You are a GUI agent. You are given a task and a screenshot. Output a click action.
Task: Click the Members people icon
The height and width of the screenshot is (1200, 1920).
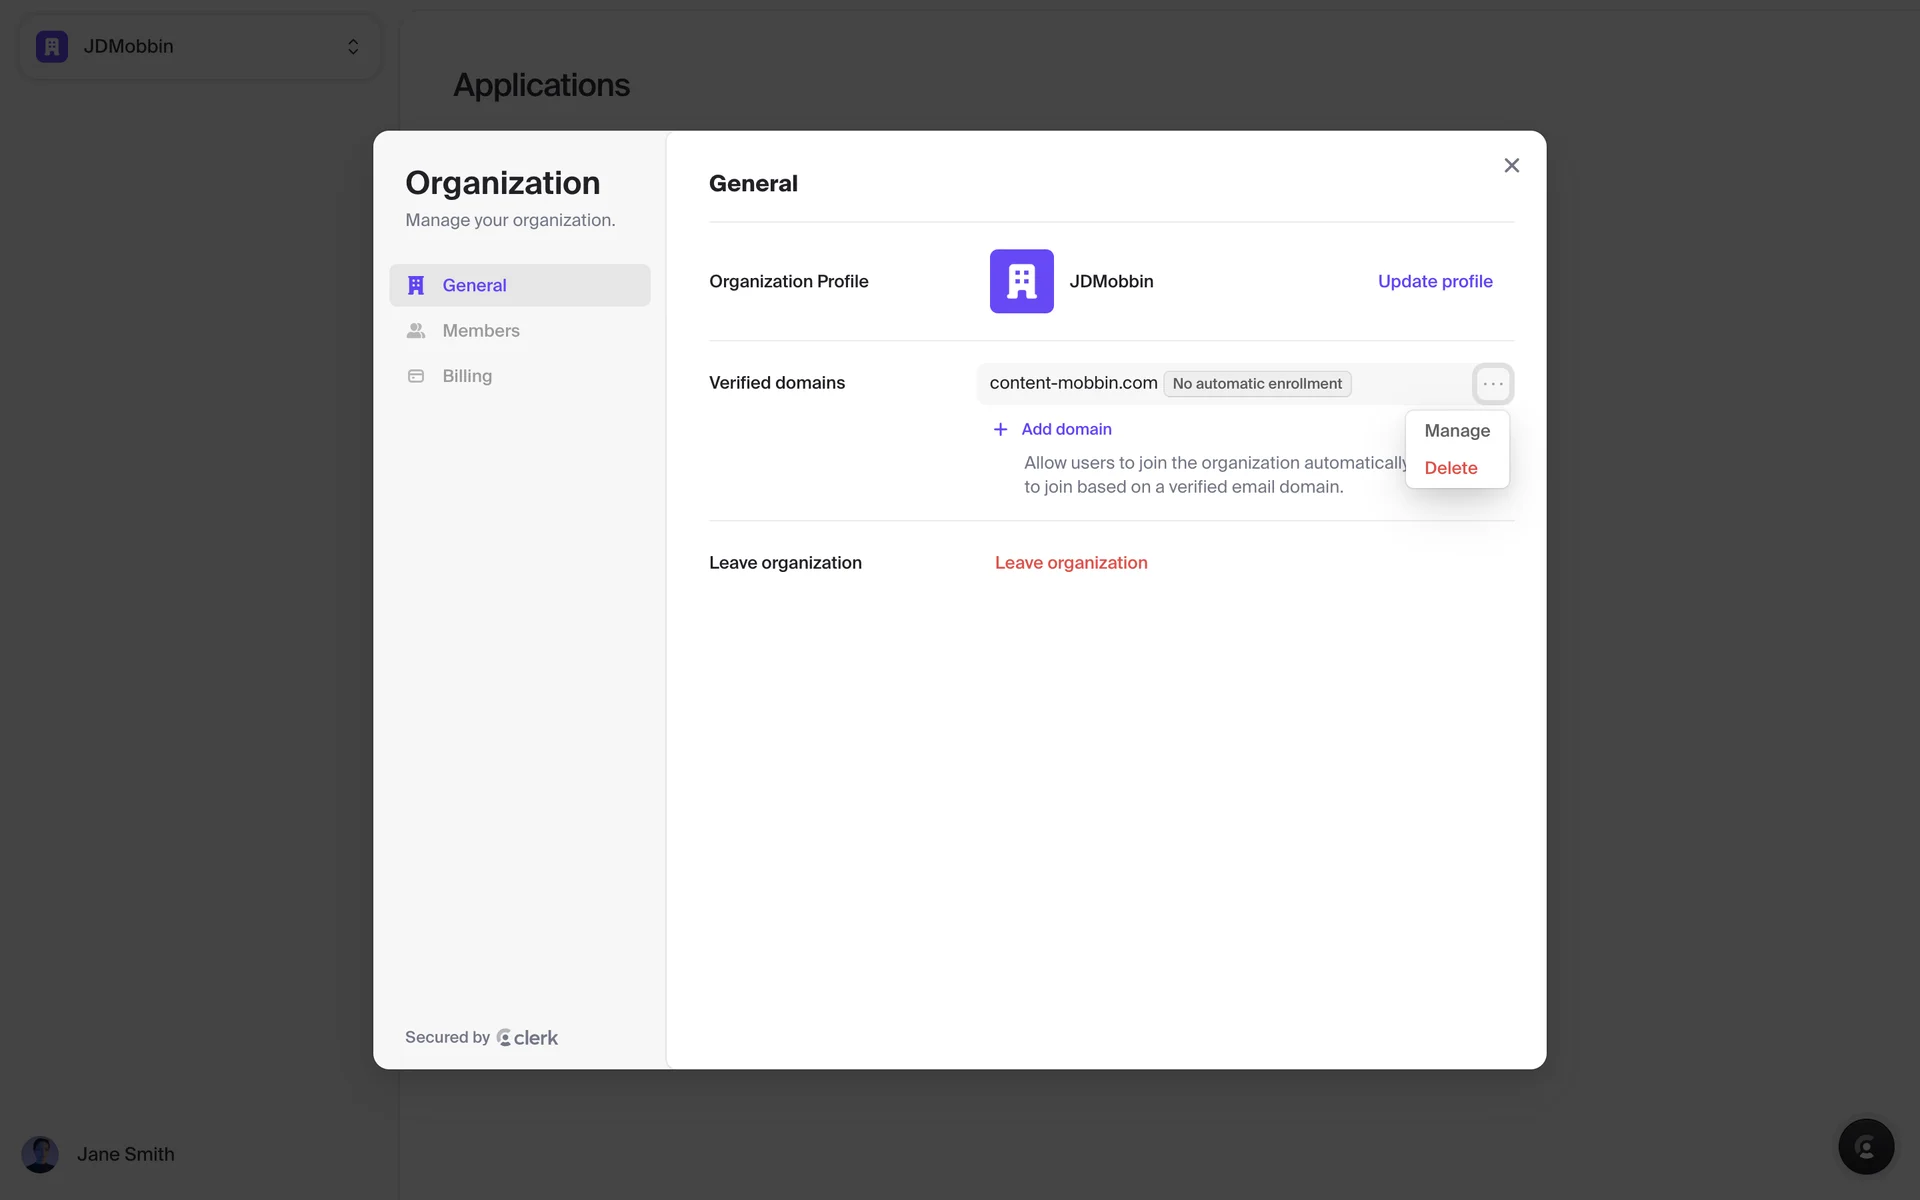pos(416,330)
